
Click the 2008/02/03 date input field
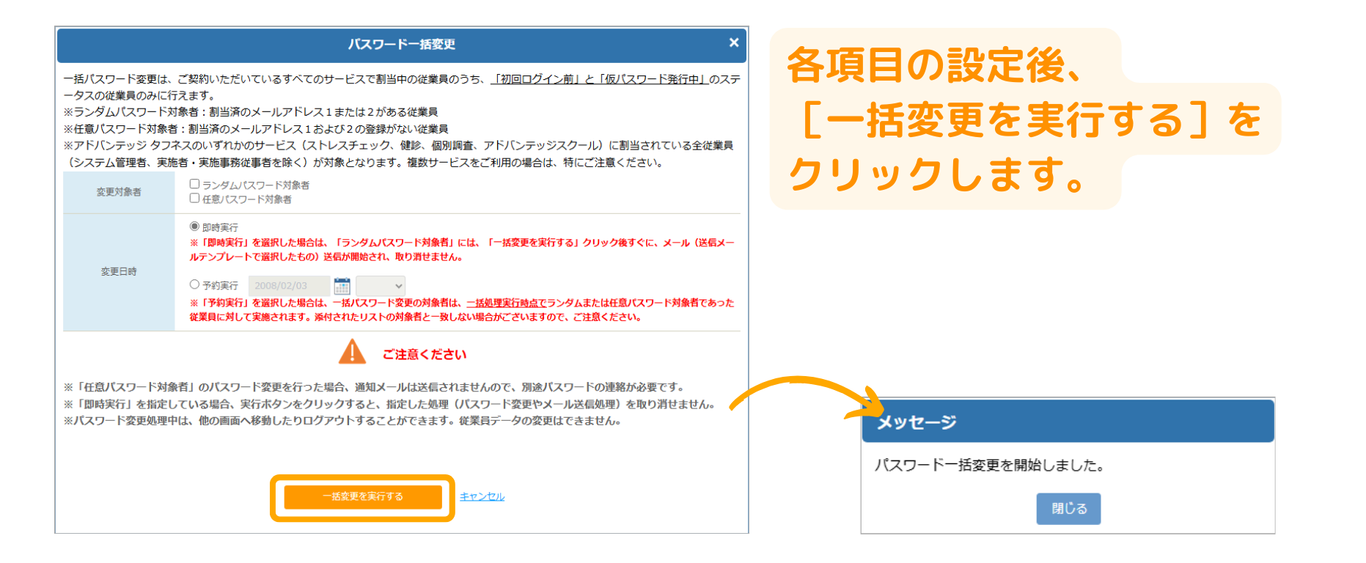(288, 286)
